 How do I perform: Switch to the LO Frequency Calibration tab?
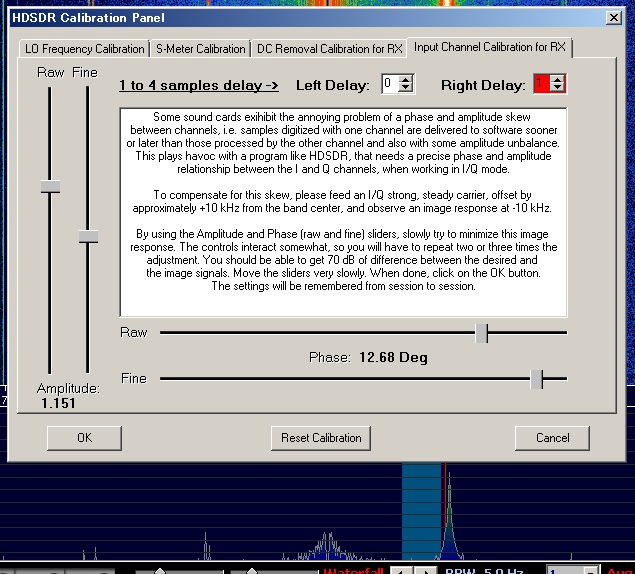tap(84, 49)
